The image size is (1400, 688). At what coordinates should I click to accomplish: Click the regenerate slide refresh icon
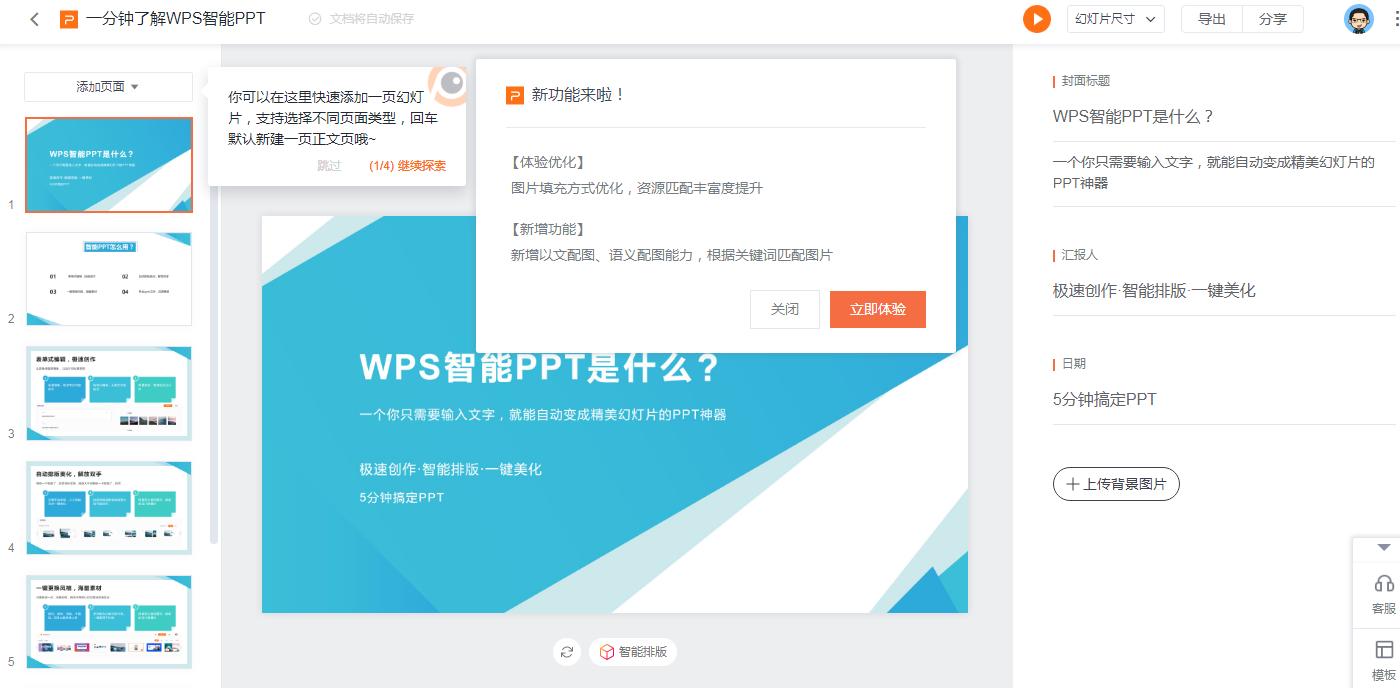(567, 651)
